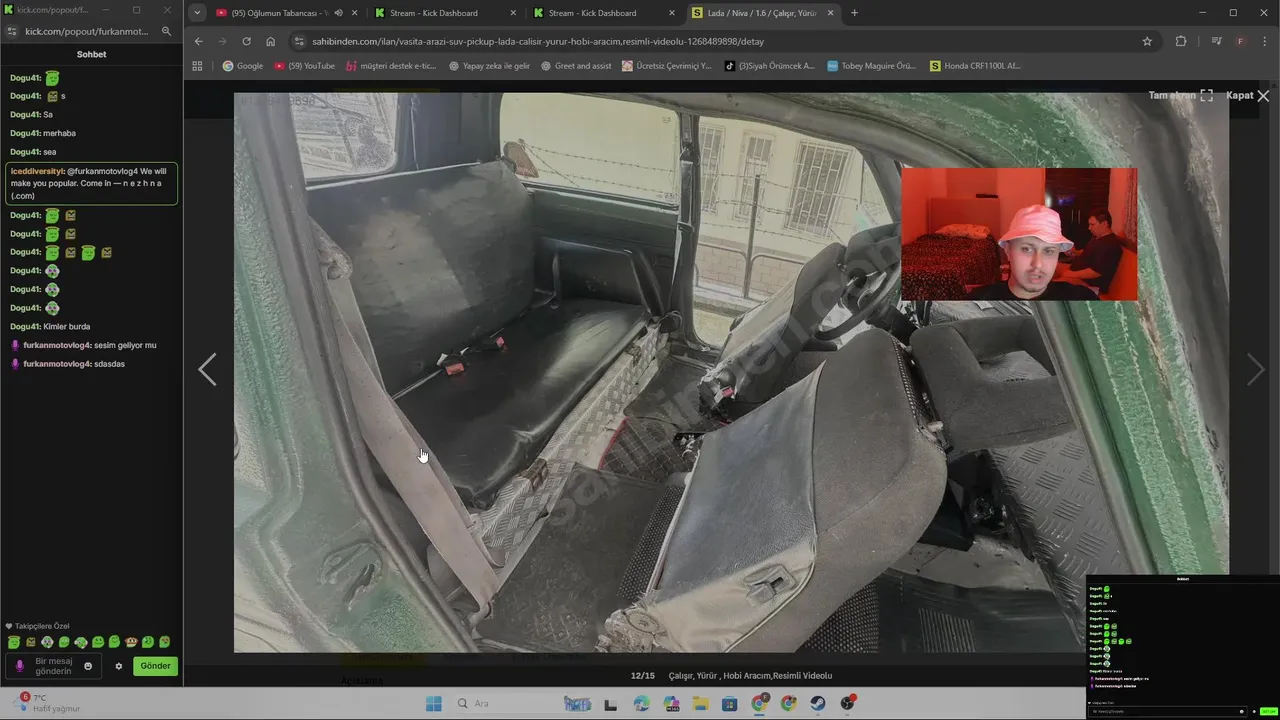Open the Honda CRF1100L bookmark
The image size is (1280, 720).
[x=975, y=66]
